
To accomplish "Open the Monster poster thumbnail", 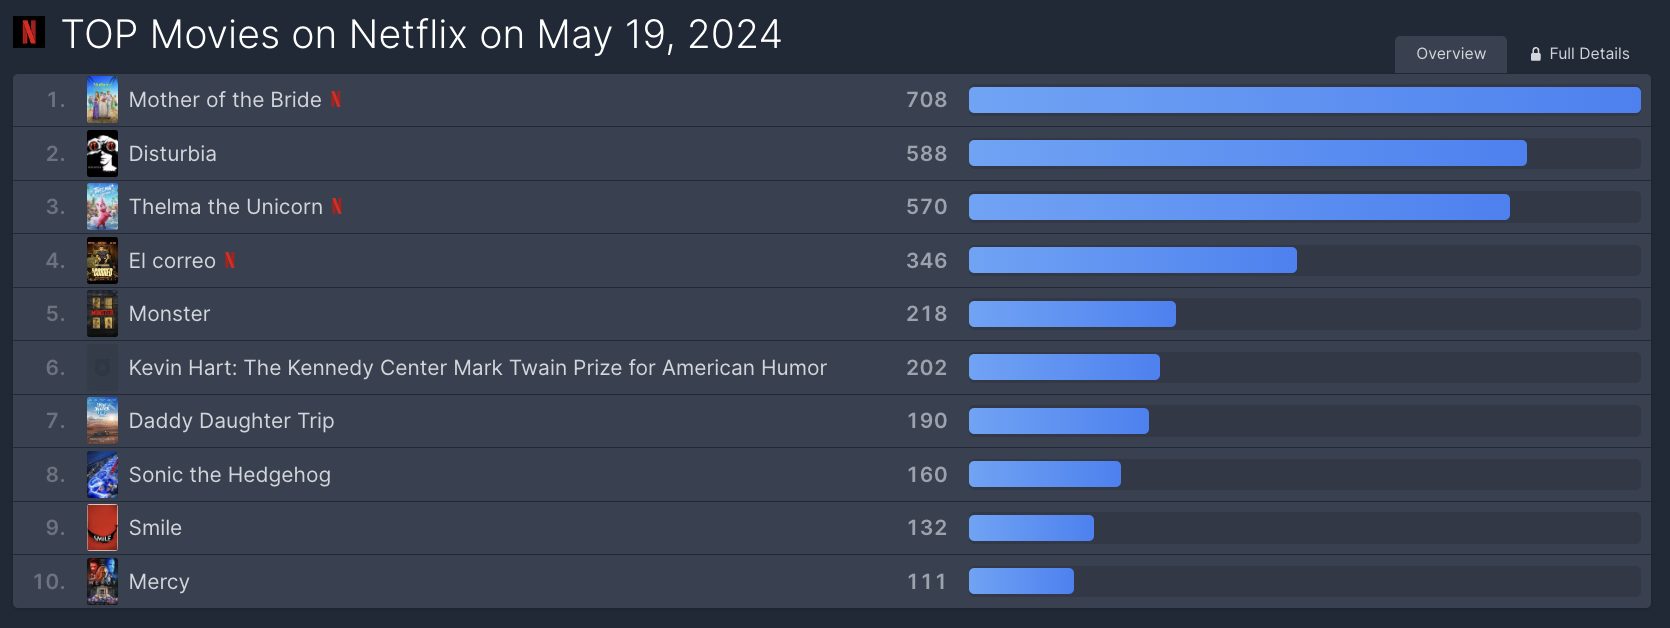I will coord(102,314).
